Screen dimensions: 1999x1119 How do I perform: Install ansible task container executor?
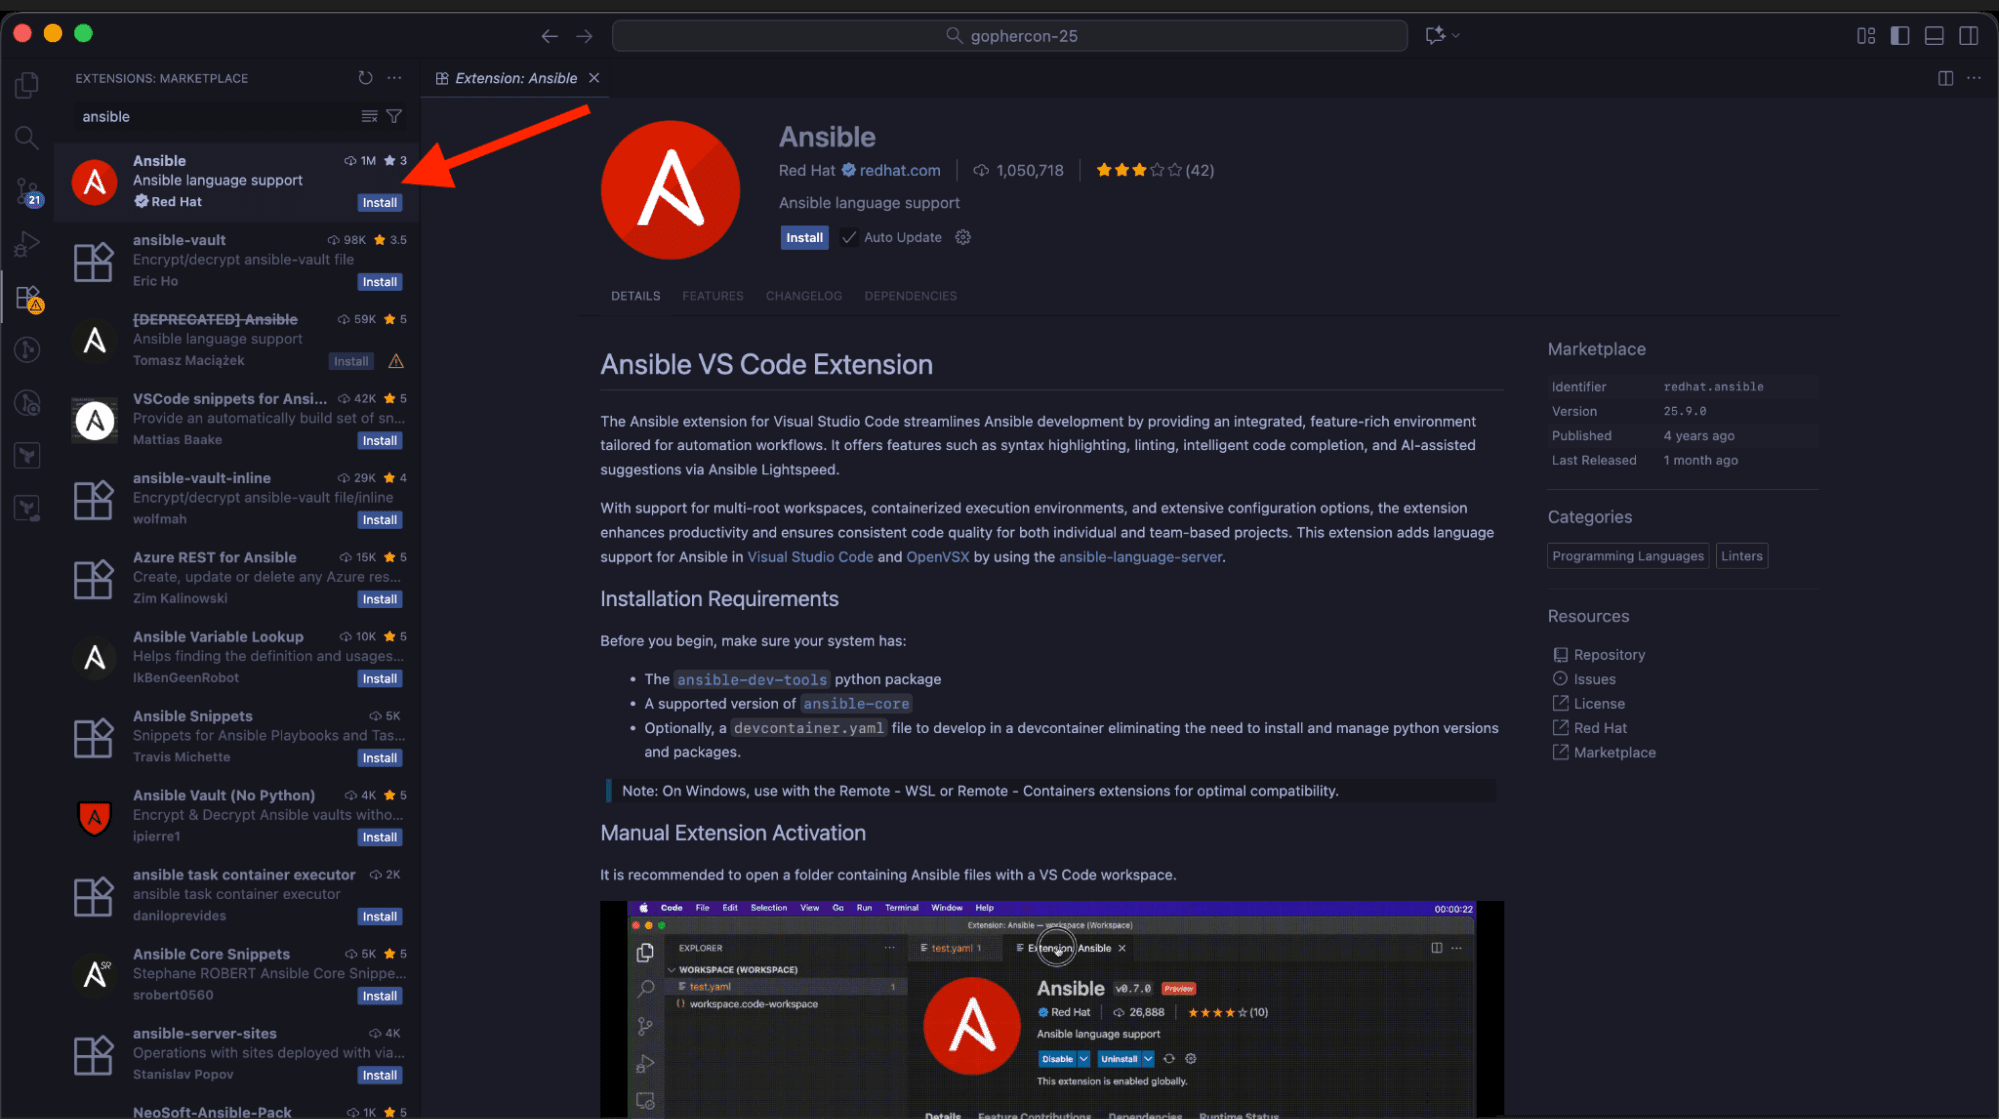click(380, 917)
